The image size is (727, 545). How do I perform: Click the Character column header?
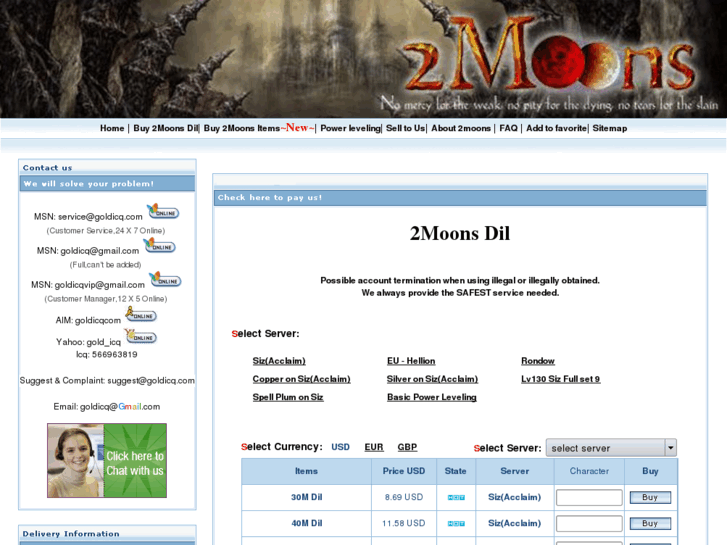589,471
